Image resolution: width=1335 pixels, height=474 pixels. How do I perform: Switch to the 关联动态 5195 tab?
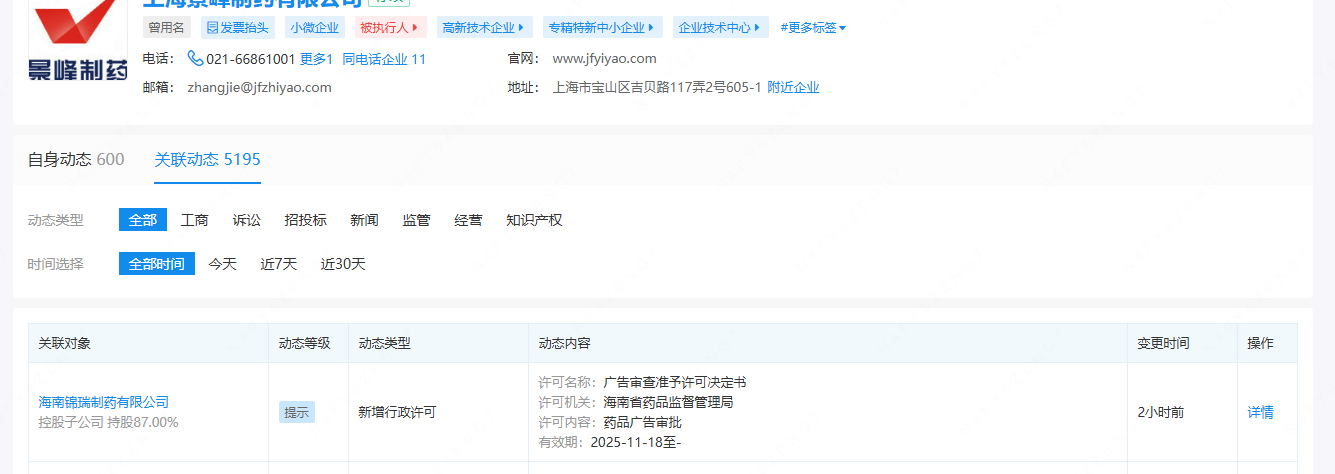tap(207, 159)
